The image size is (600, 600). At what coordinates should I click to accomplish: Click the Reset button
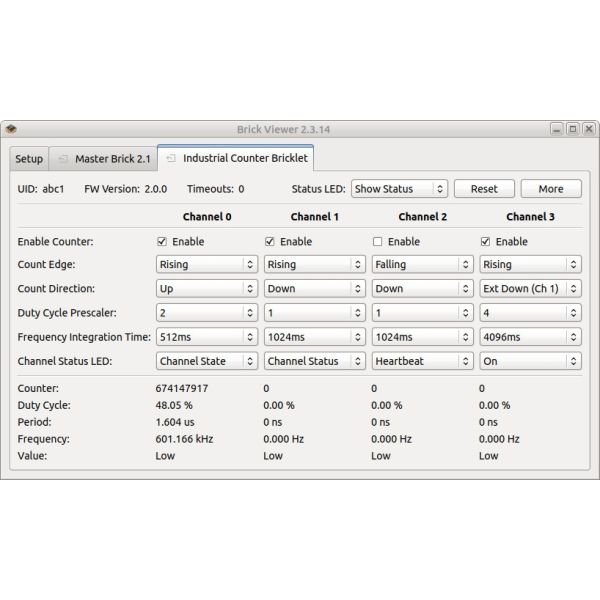click(484, 189)
